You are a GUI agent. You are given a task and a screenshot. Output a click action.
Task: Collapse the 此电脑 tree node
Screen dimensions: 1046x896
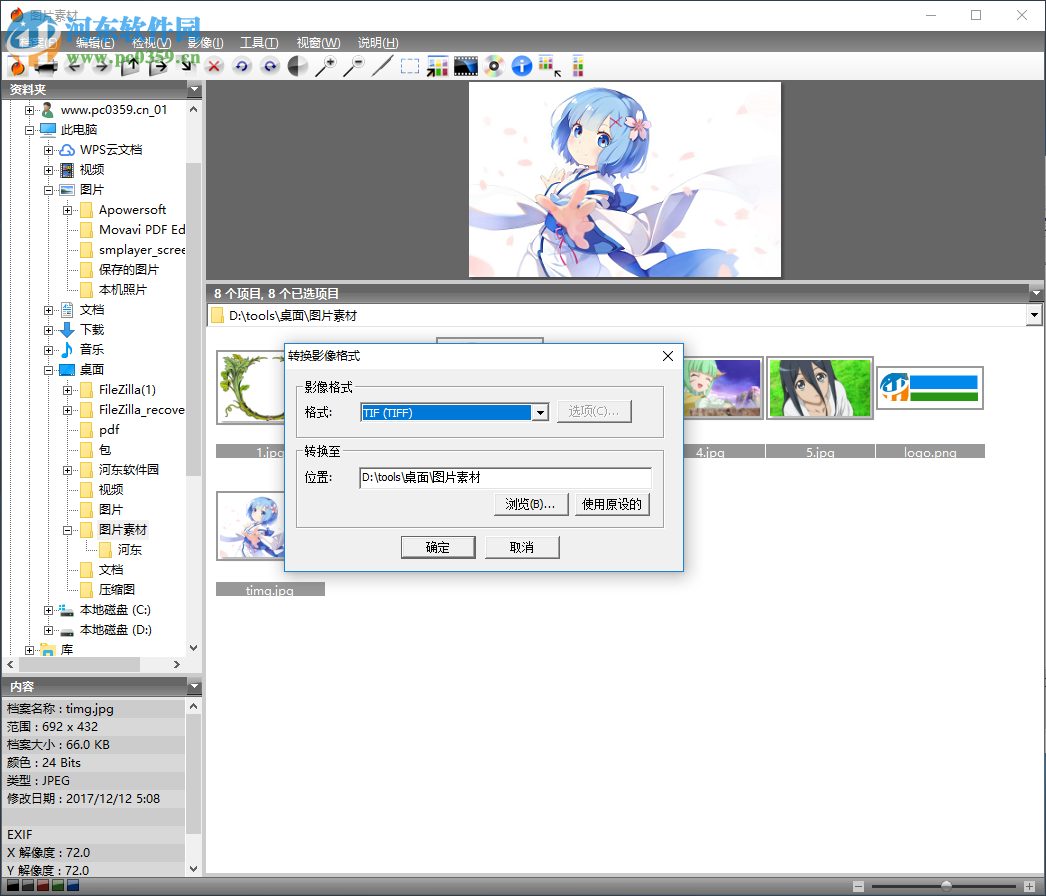coord(29,130)
